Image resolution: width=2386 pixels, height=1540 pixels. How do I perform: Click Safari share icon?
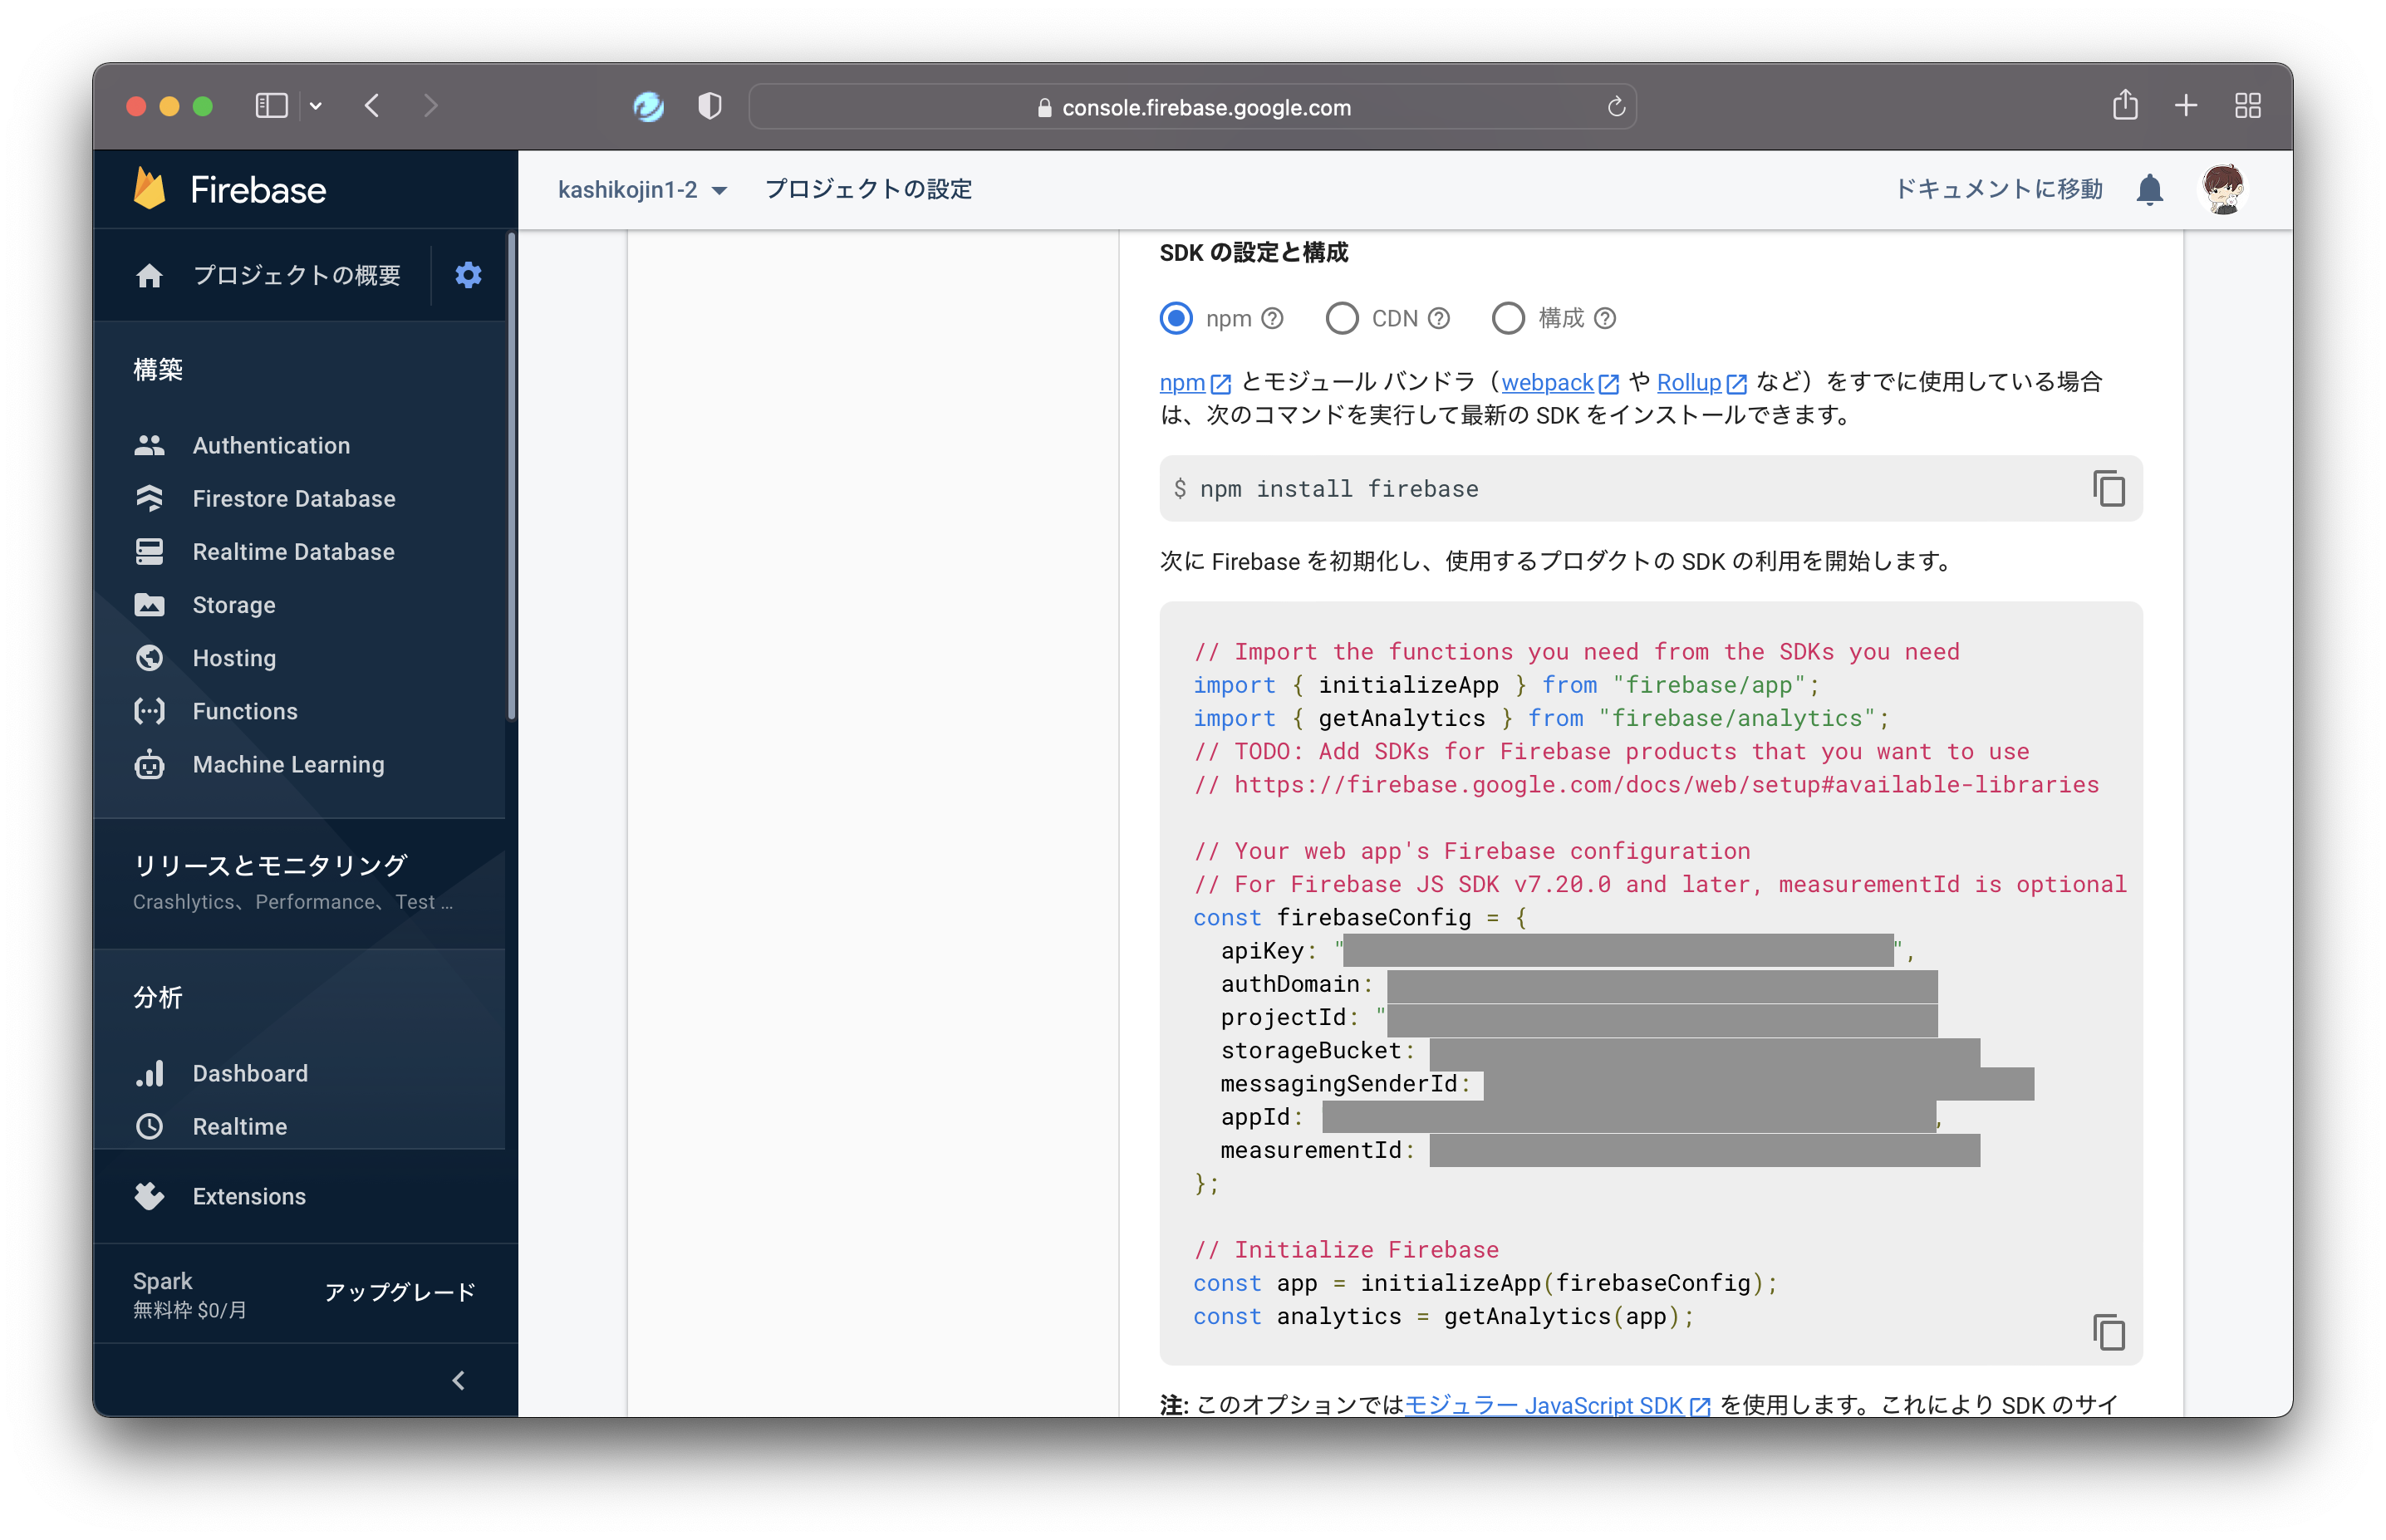2124,105
